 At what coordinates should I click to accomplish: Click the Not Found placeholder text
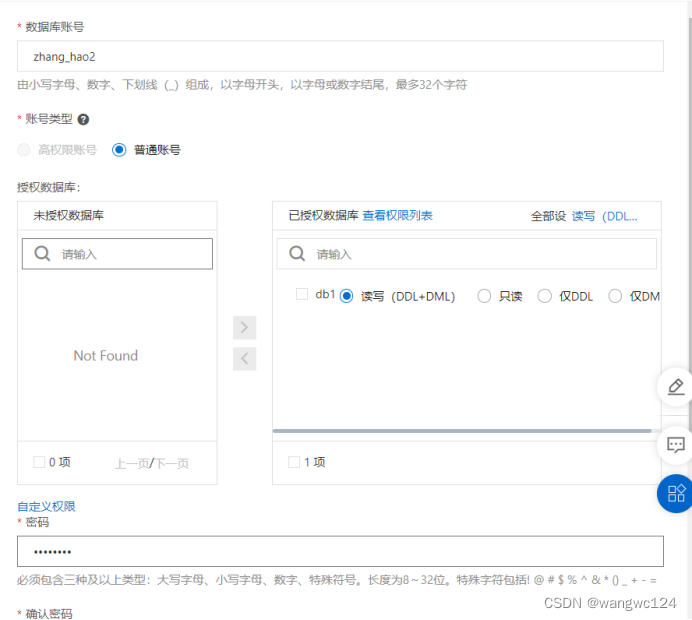(106, 356)
